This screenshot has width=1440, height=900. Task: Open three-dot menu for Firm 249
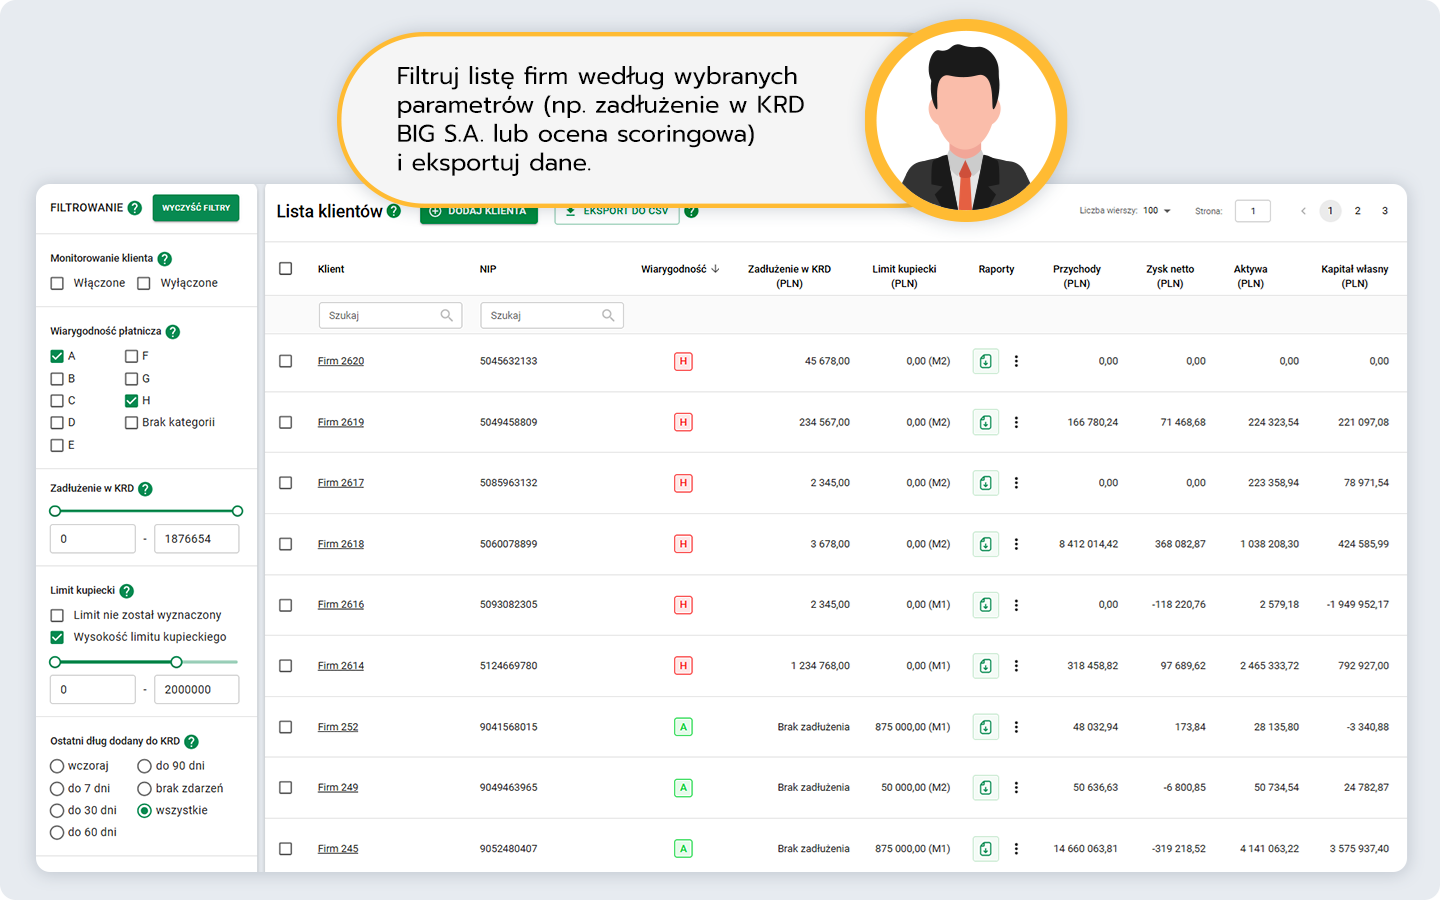point(1016,788)
